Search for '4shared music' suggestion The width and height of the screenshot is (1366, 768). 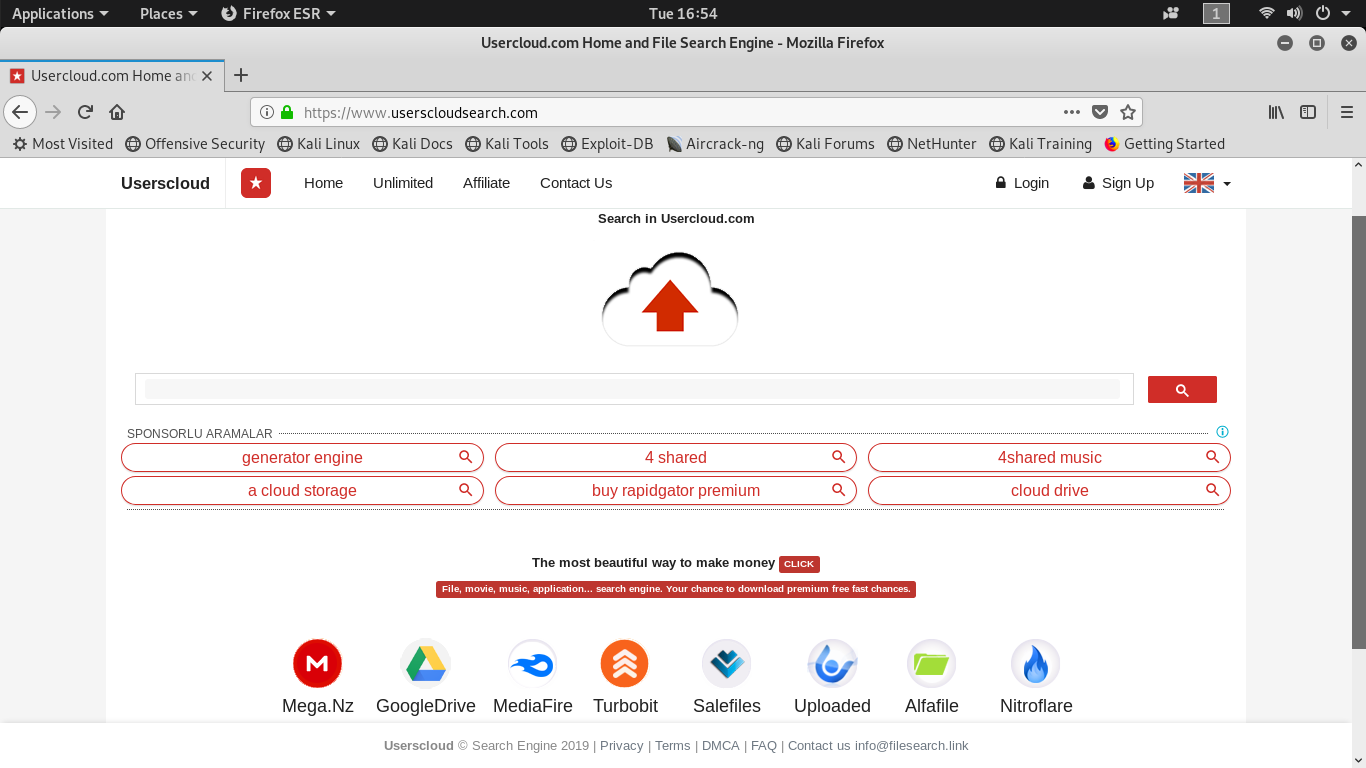pyautogui.click(x=1049, y=458)
